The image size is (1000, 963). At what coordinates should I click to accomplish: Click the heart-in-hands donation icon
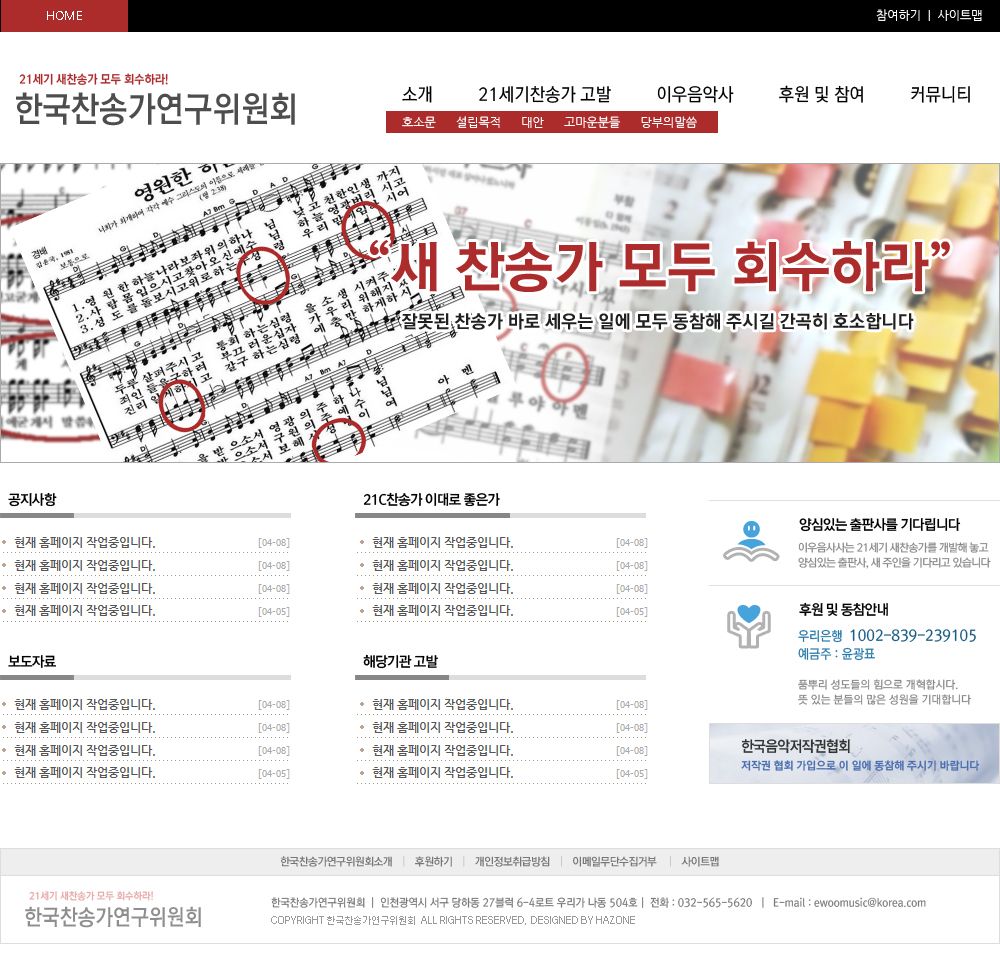[x=749, y=625]
